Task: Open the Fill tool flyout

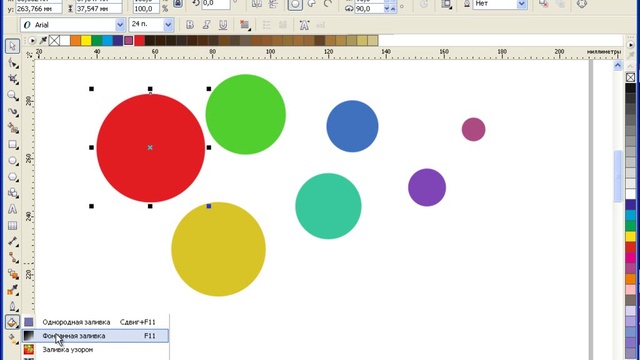Action: (x=12, y=322)
